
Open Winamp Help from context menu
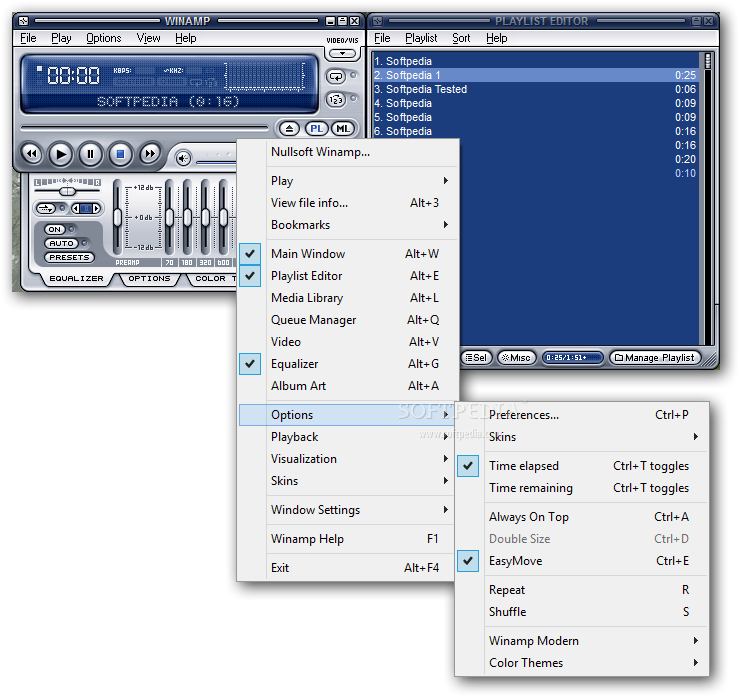click(x=347, y=539)
